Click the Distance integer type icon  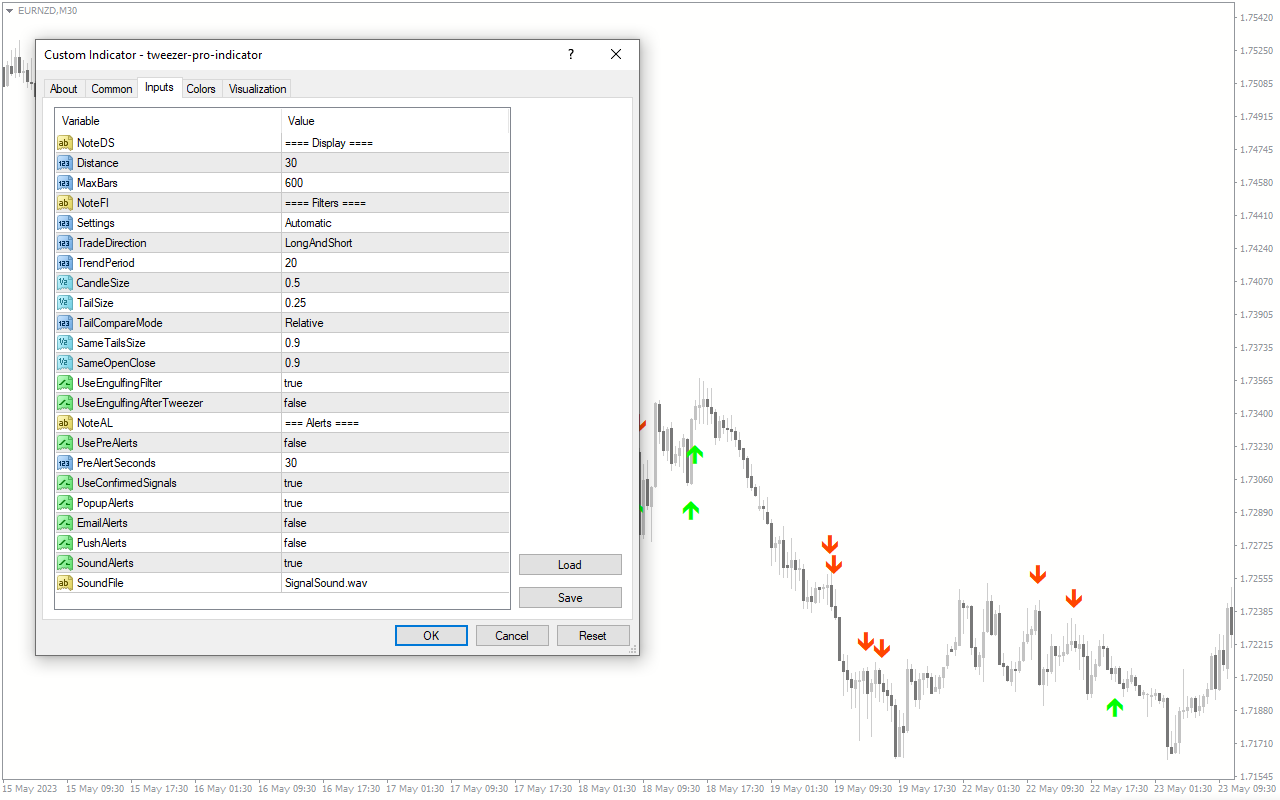[x=65, y=163]
